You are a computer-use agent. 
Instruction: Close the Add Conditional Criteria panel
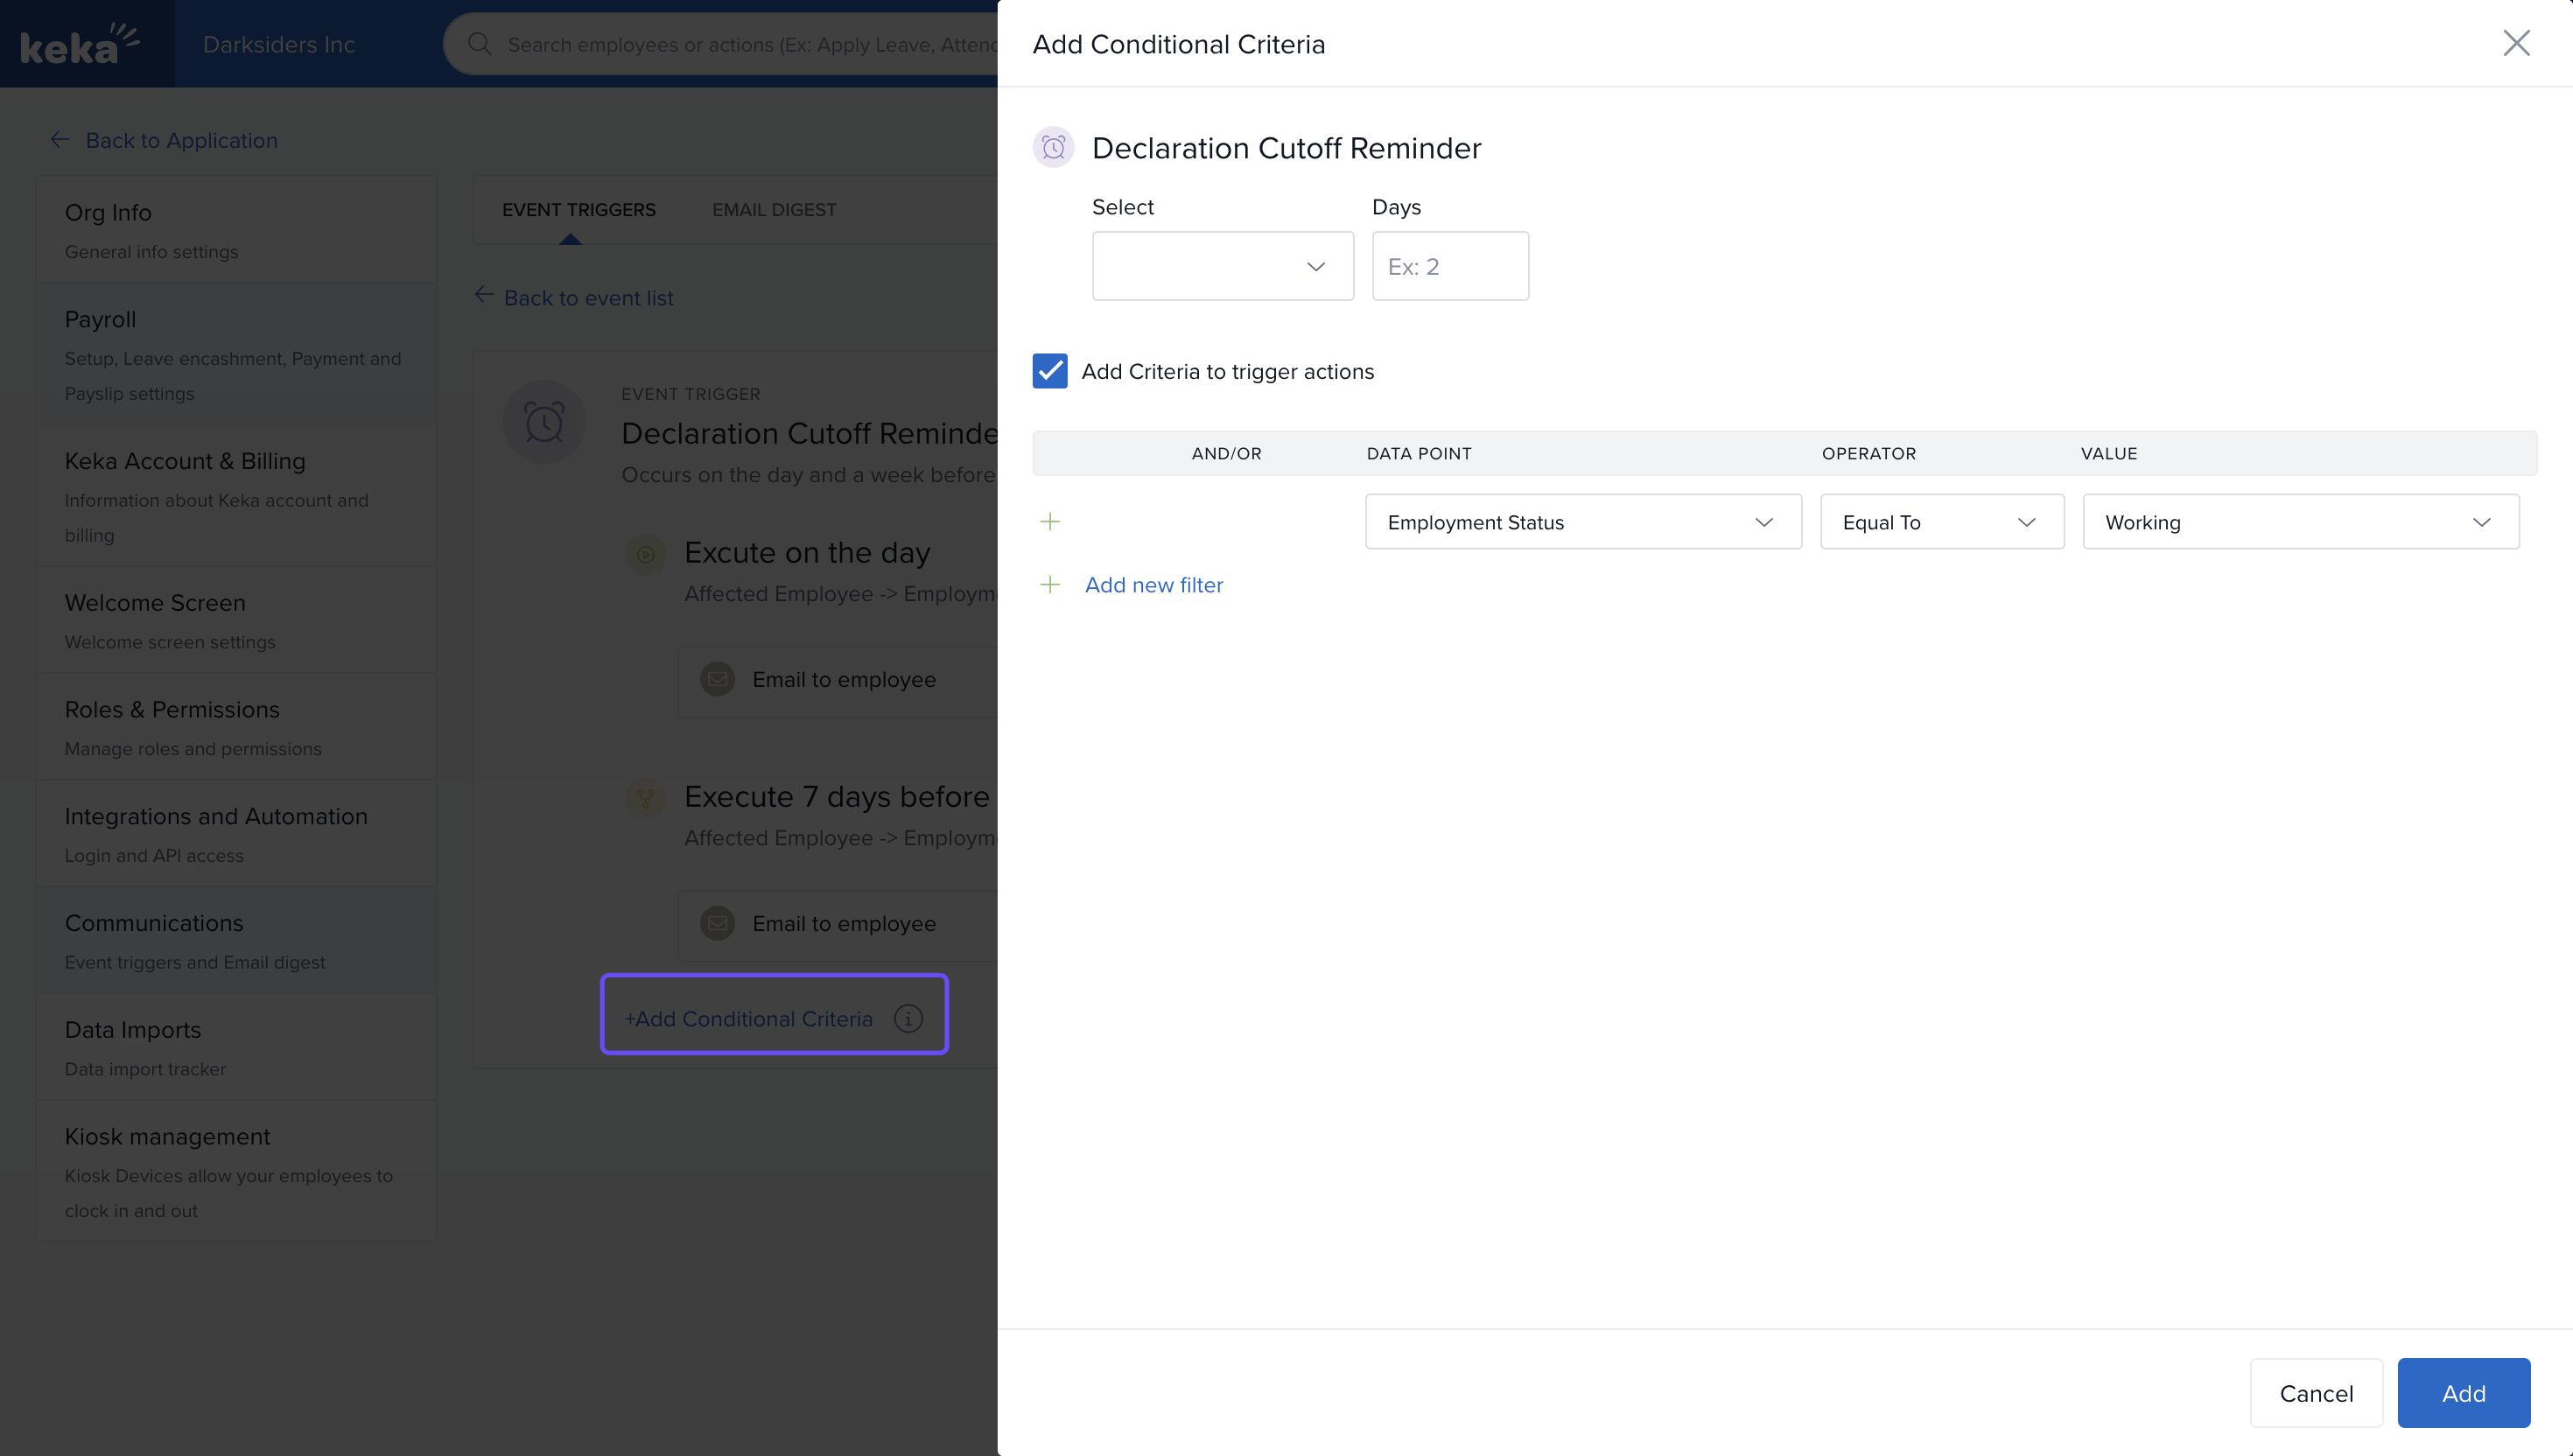[2515, 43]
